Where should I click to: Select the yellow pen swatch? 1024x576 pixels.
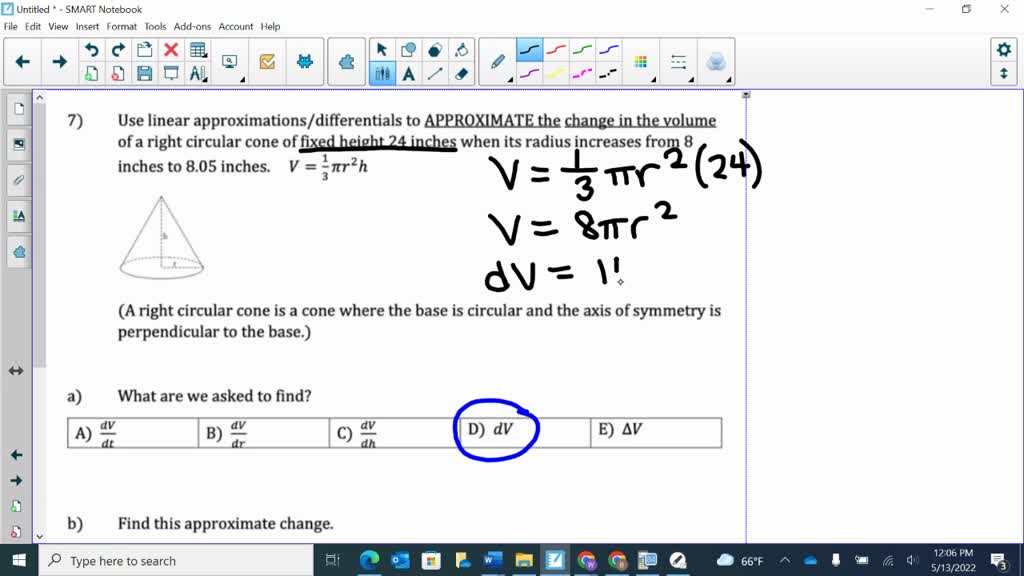coord(554,71)
